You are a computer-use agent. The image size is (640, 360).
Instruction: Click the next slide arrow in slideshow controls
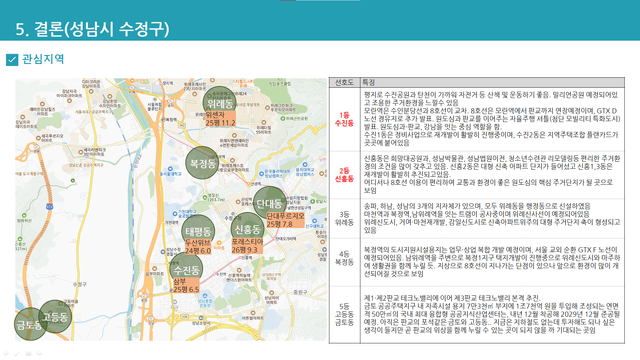point(39,353)
